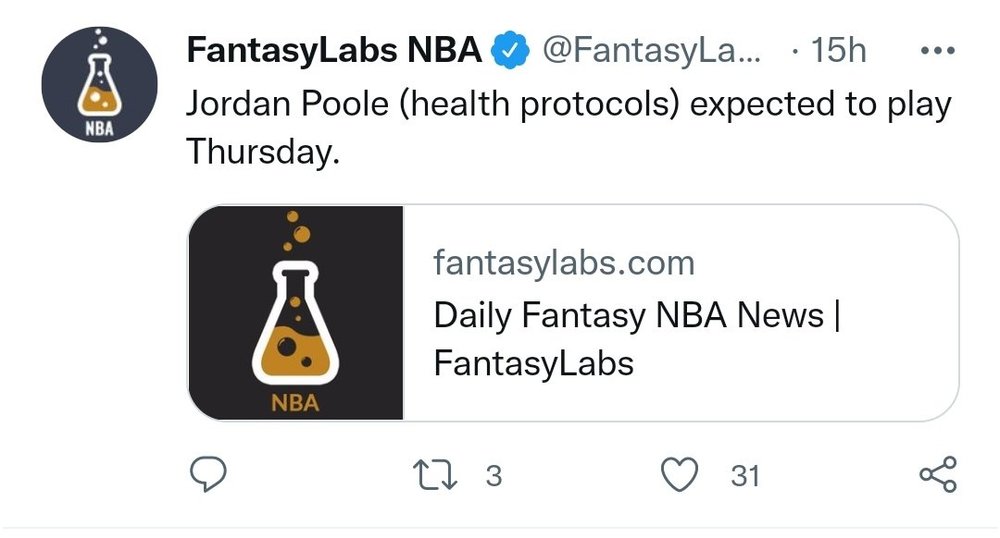
Task: Reply using the speech bubble icon
Action: point(209,475)
